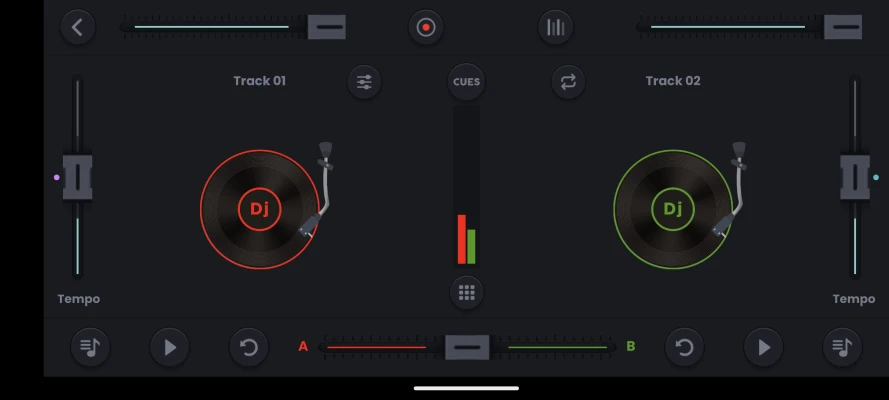Reset deck B with the restart icon
Viewport: 889px width, 400px height.
pyautogui.click(x=684, y=347)
